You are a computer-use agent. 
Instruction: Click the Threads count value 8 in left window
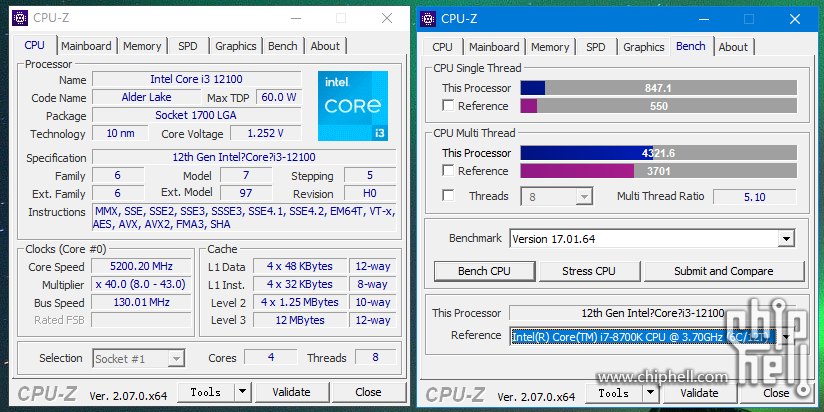click(375, 357)
